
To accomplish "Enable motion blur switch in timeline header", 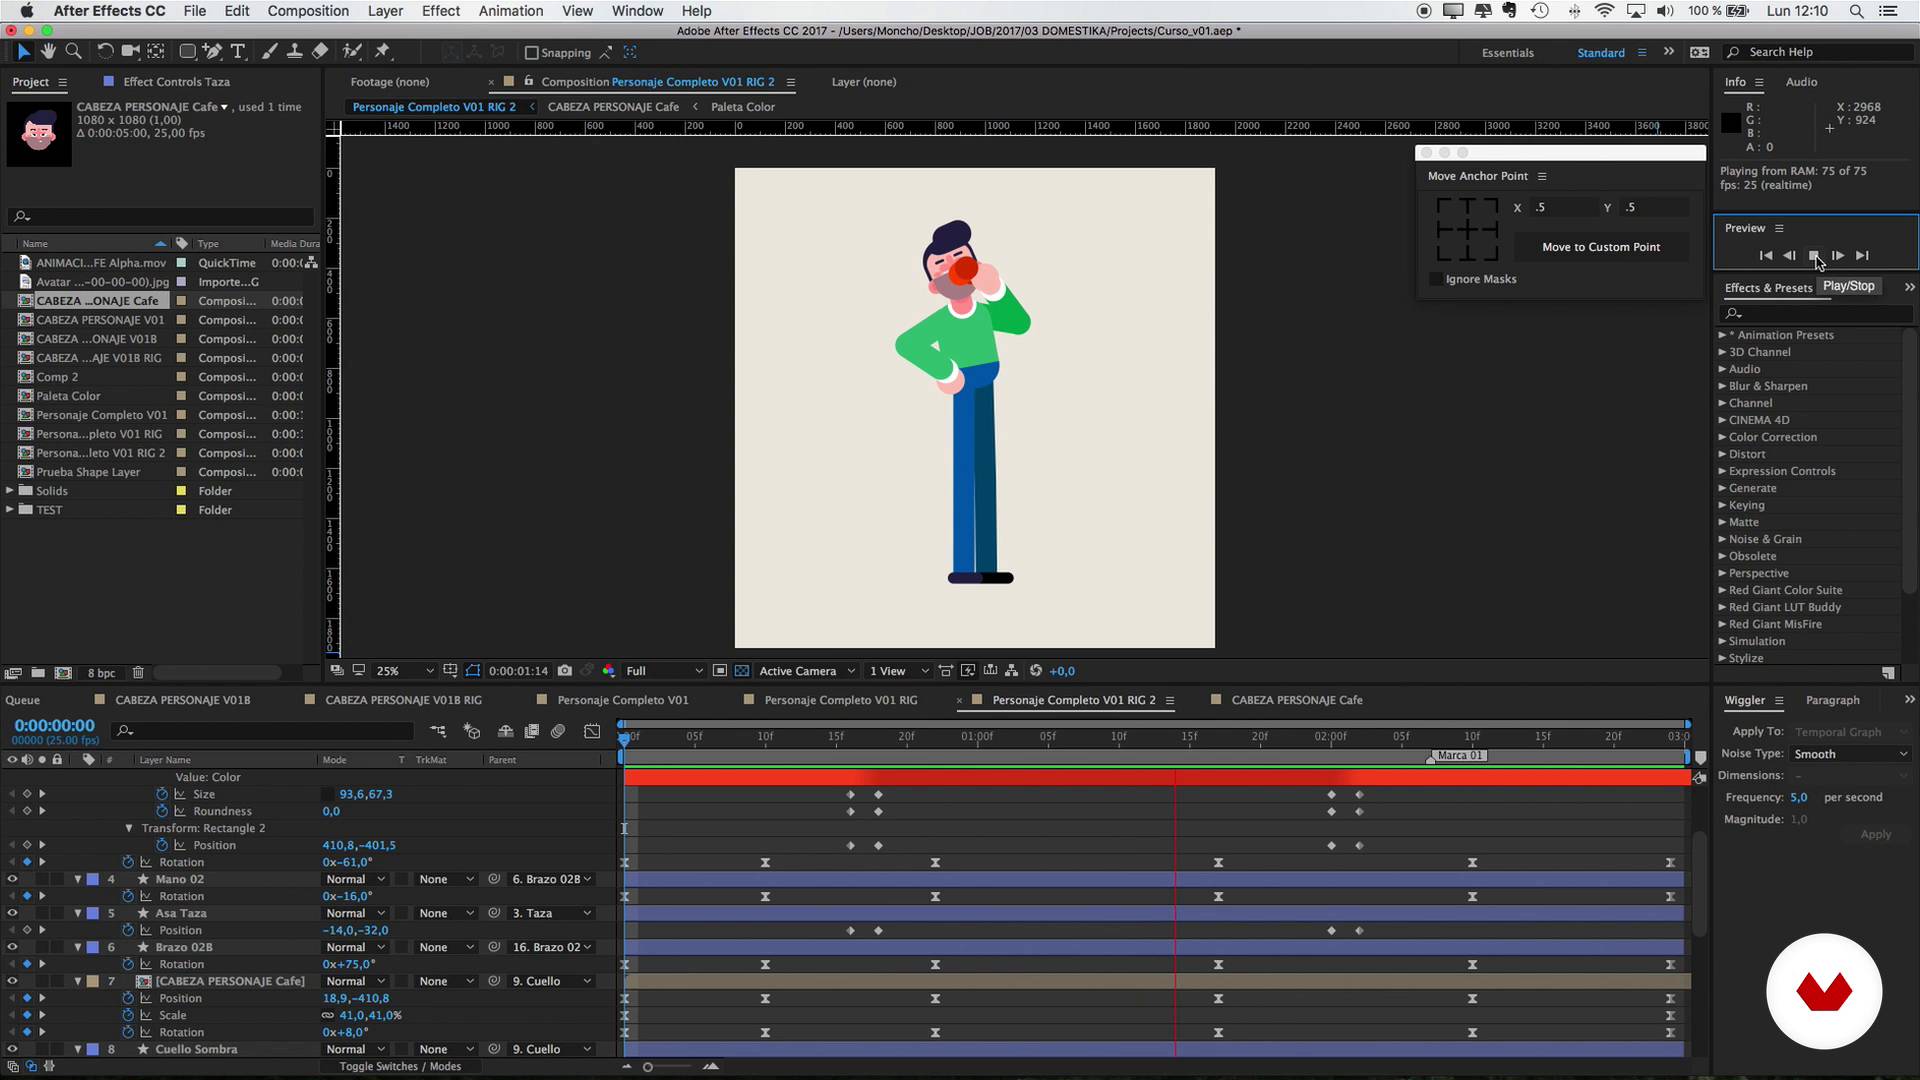I will [558, 731].
